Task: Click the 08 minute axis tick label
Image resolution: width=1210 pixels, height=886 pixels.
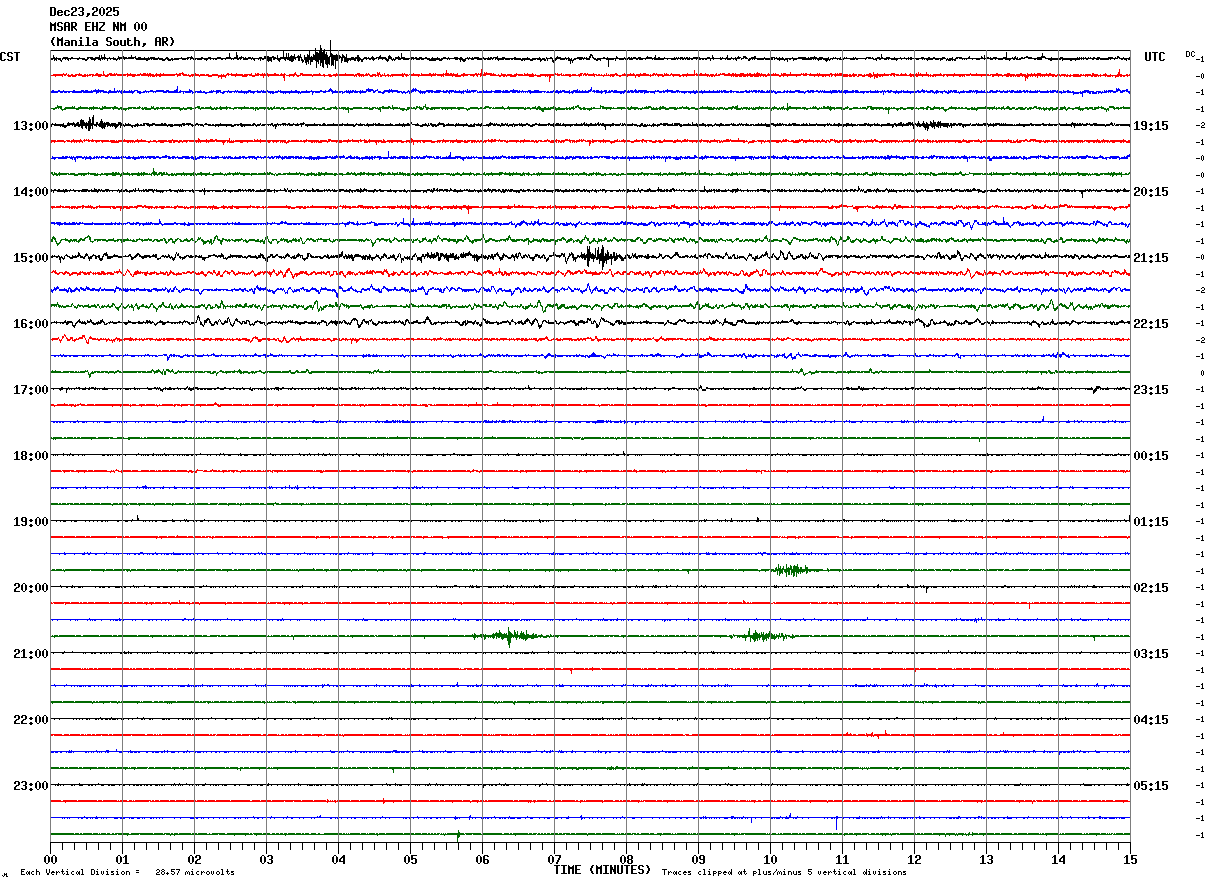Action: (626, 859)
